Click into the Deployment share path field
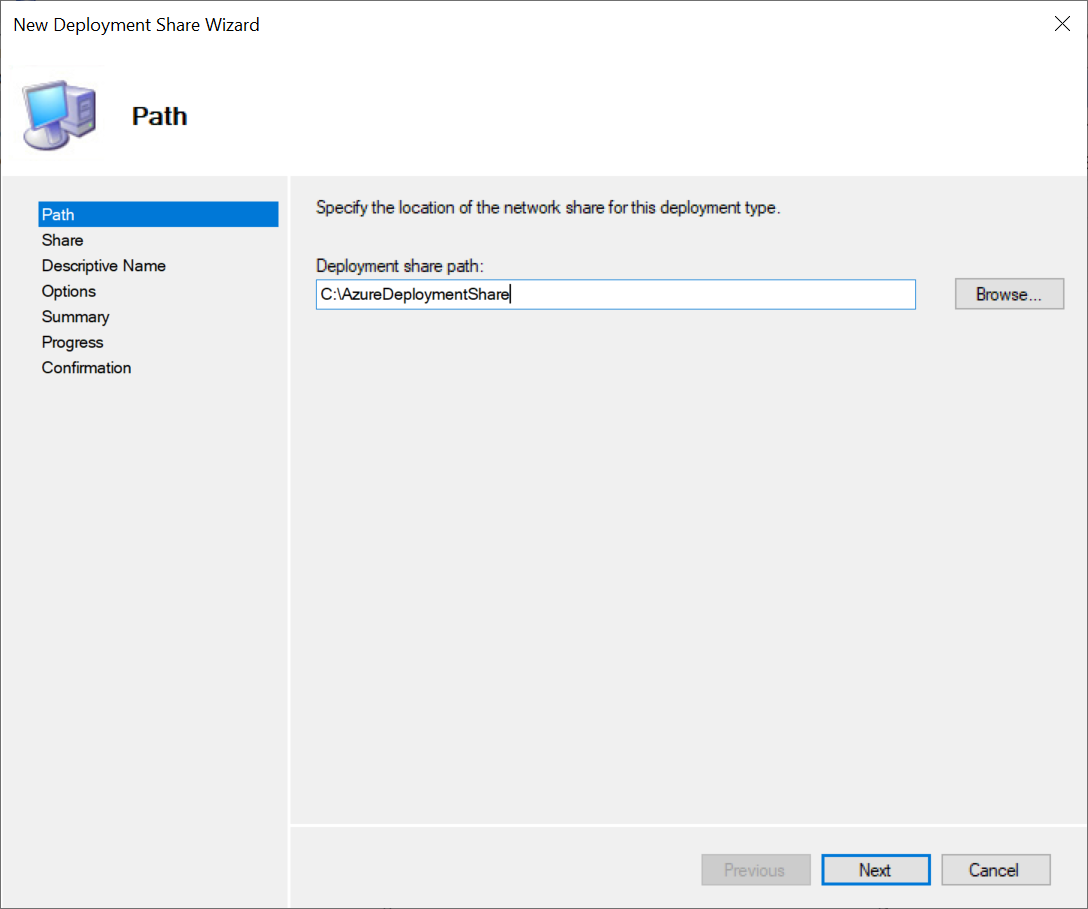Screen dimensions: 1088x909 click(615, 294)
